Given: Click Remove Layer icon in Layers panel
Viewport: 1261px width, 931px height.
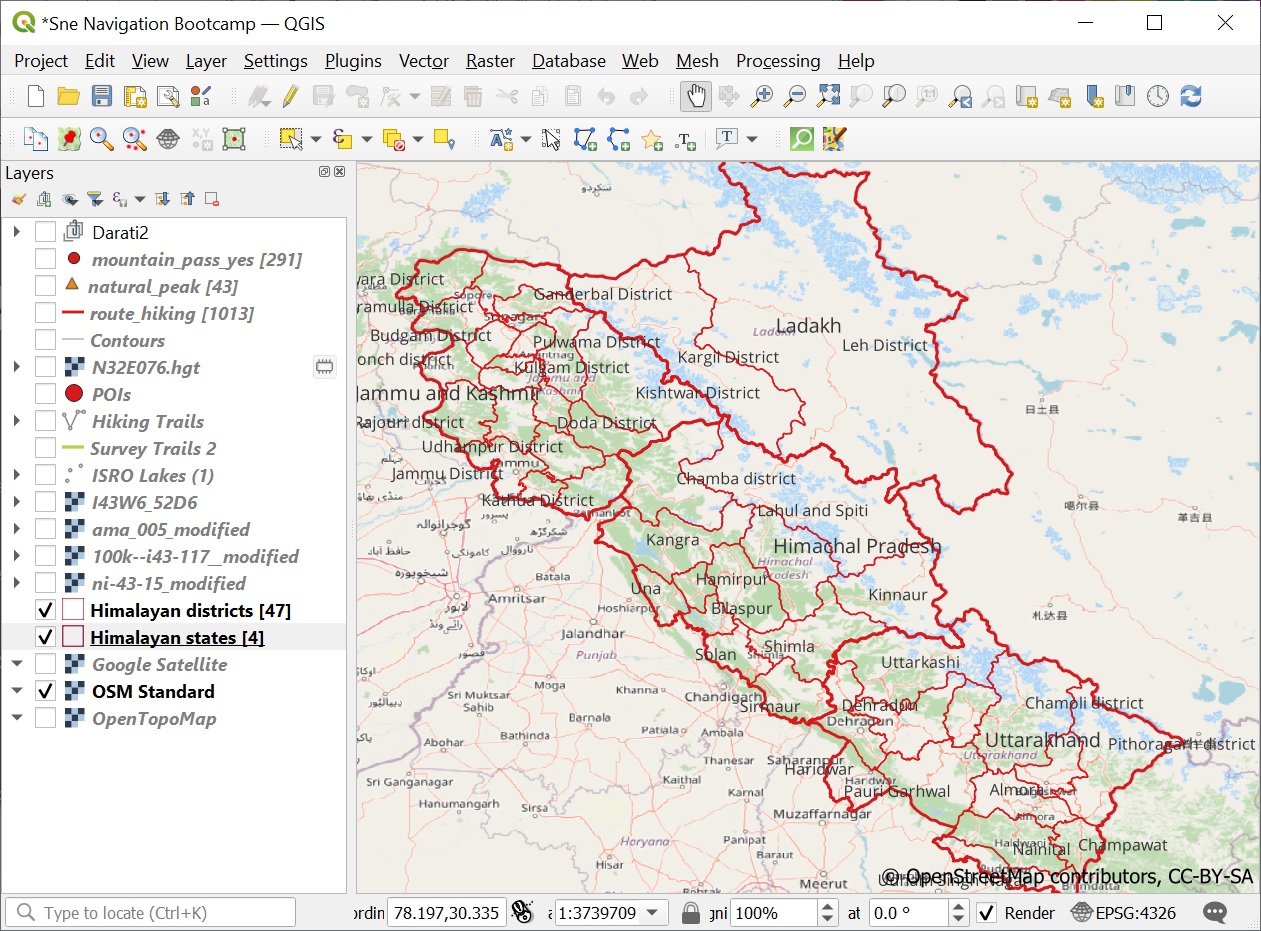Looking at the screenshot, I should coord(212,199).
